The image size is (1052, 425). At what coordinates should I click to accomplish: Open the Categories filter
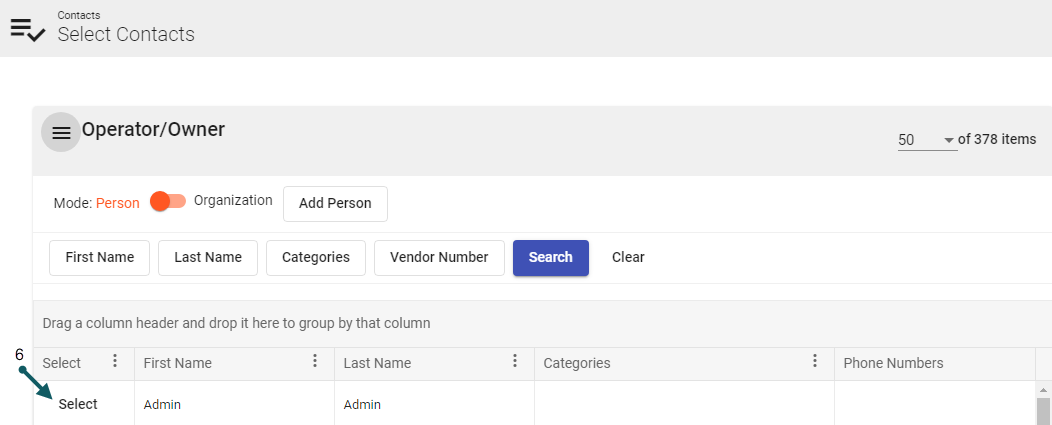(316, 257)
